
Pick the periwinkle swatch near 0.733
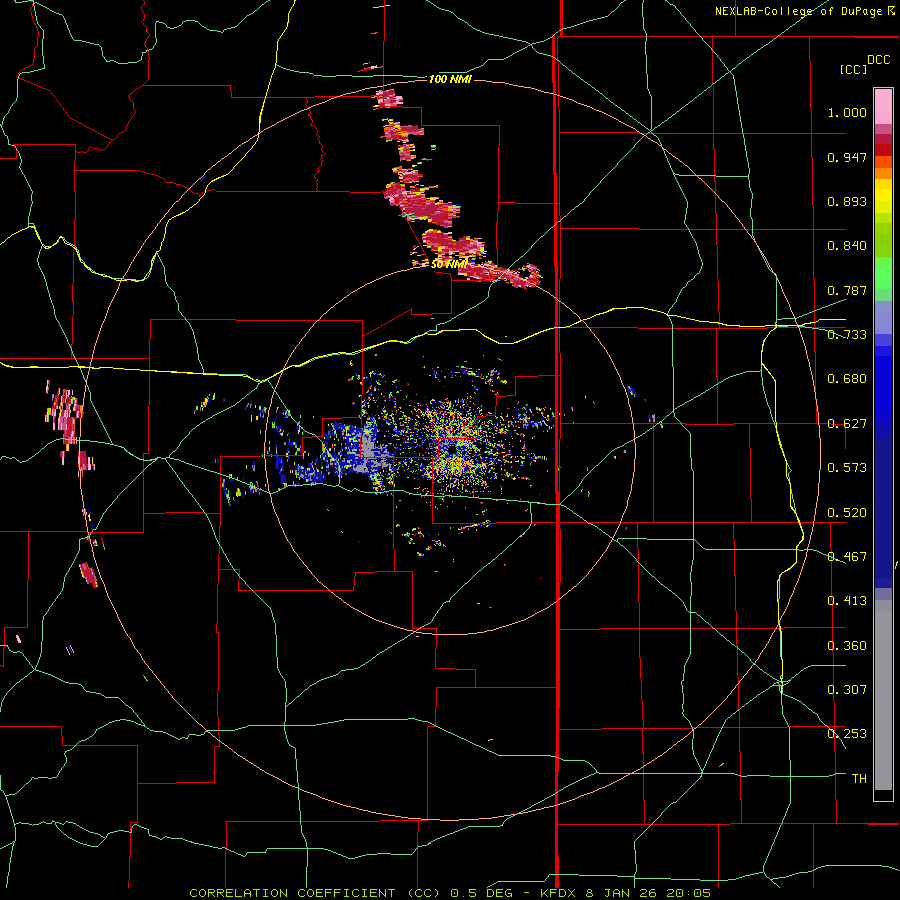883,317
